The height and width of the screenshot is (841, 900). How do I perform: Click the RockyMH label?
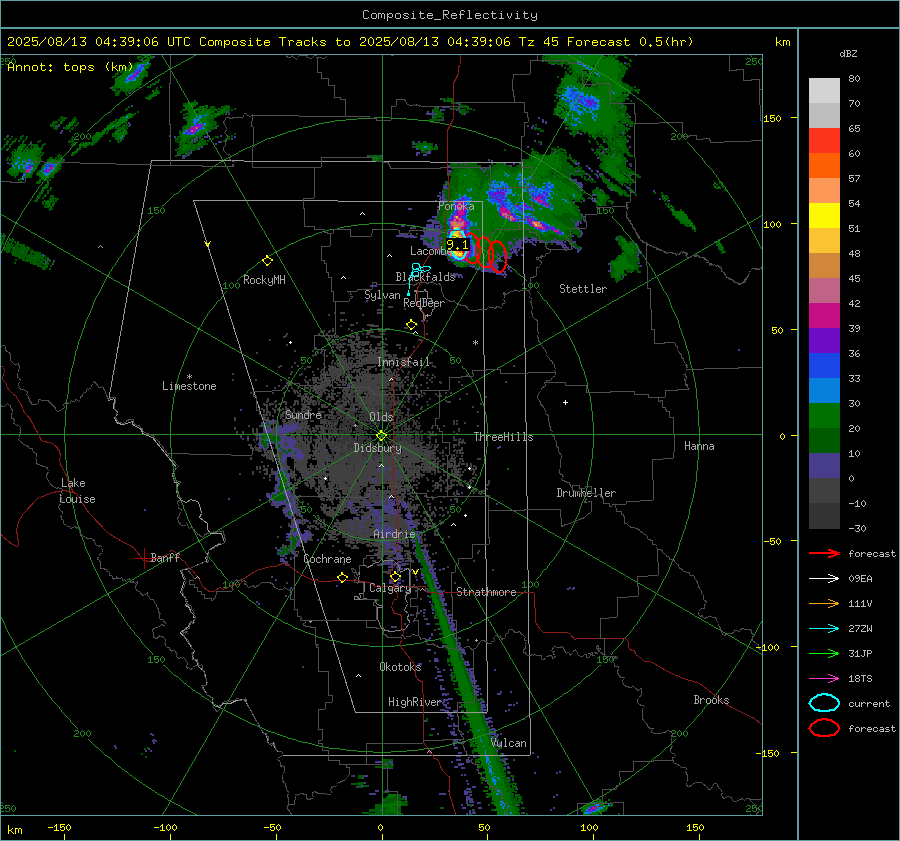tap(264, 280)
